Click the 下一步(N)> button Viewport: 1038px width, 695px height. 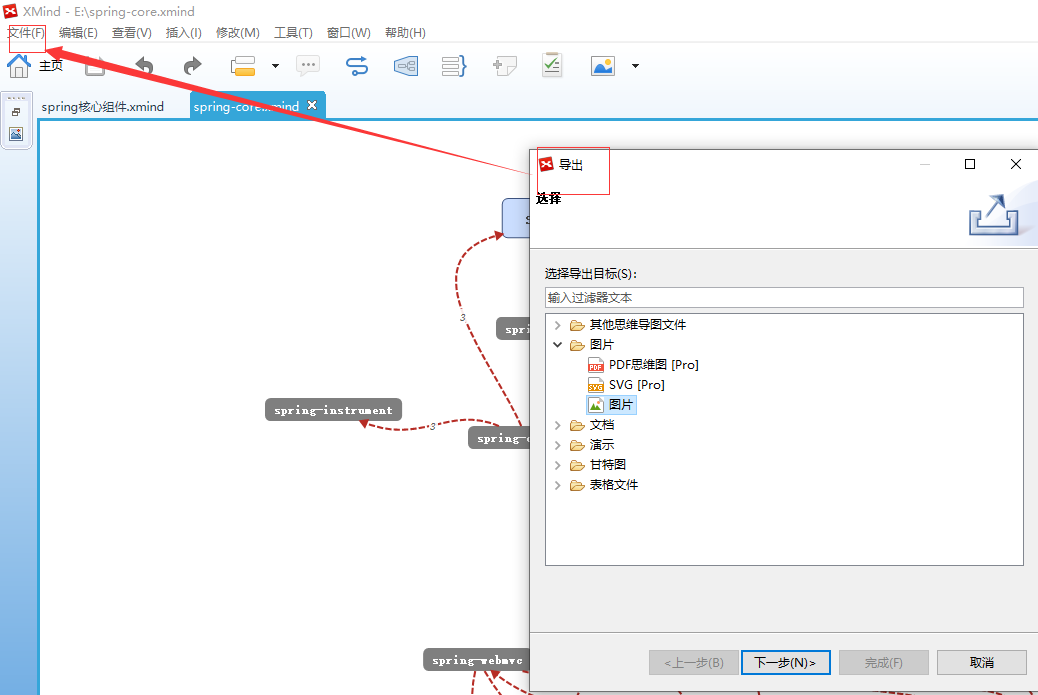pos(785,662)
